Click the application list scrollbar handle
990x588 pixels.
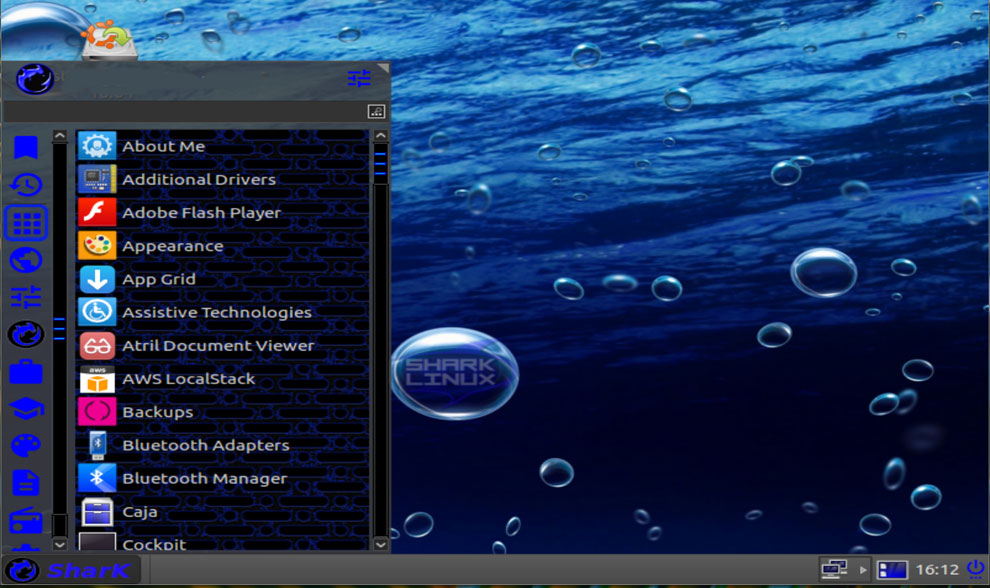(381, 164)
